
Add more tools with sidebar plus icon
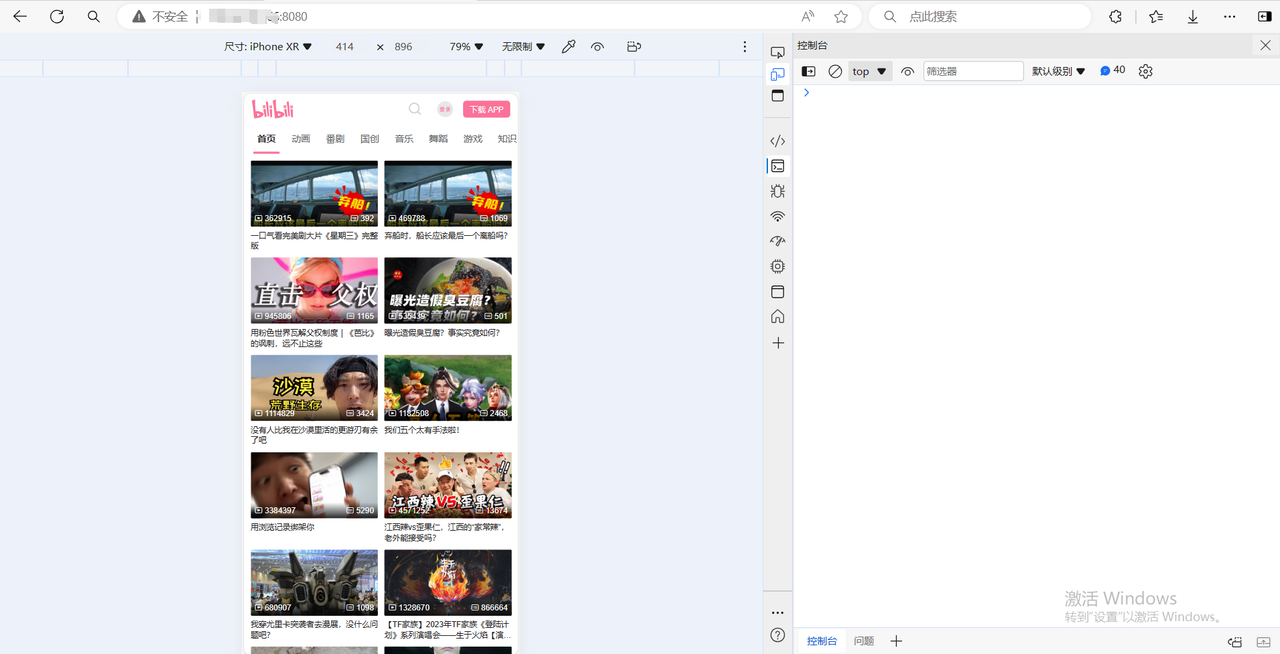click(x=778, y=343)
